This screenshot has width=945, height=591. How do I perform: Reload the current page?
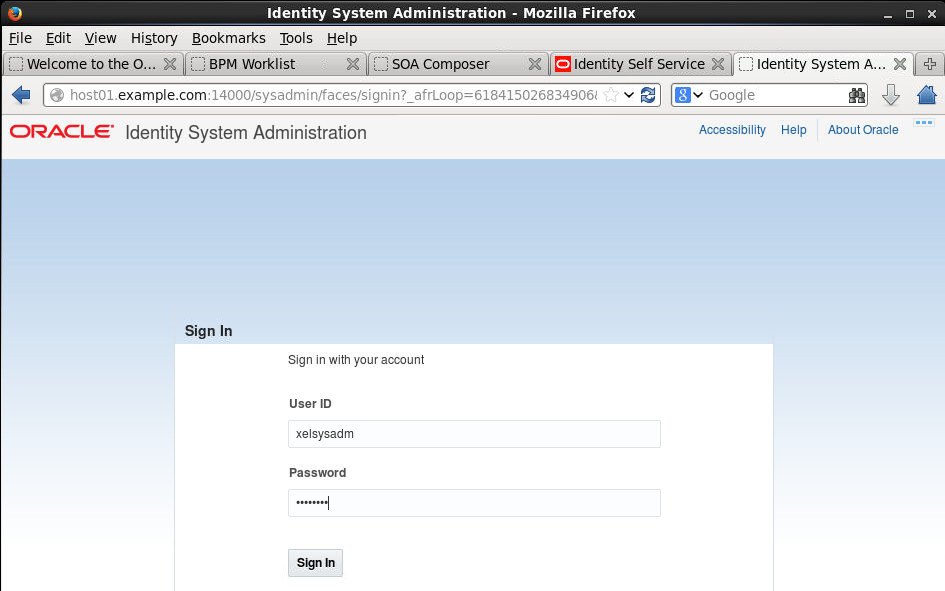[x=649, y=94]
